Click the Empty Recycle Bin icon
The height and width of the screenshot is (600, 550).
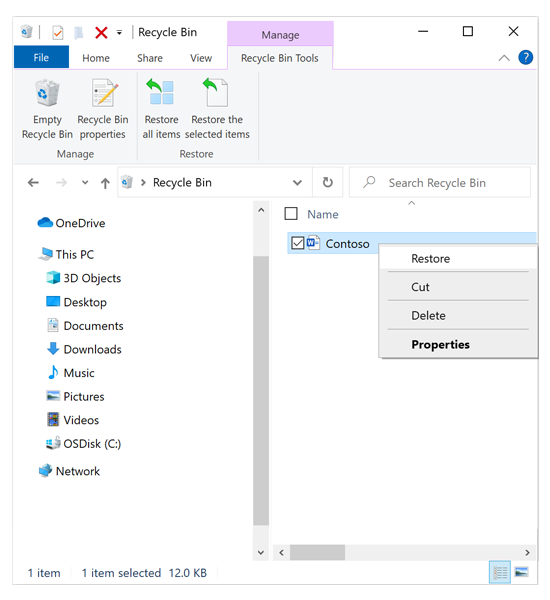pyautogui.click(x=47, y=93)
